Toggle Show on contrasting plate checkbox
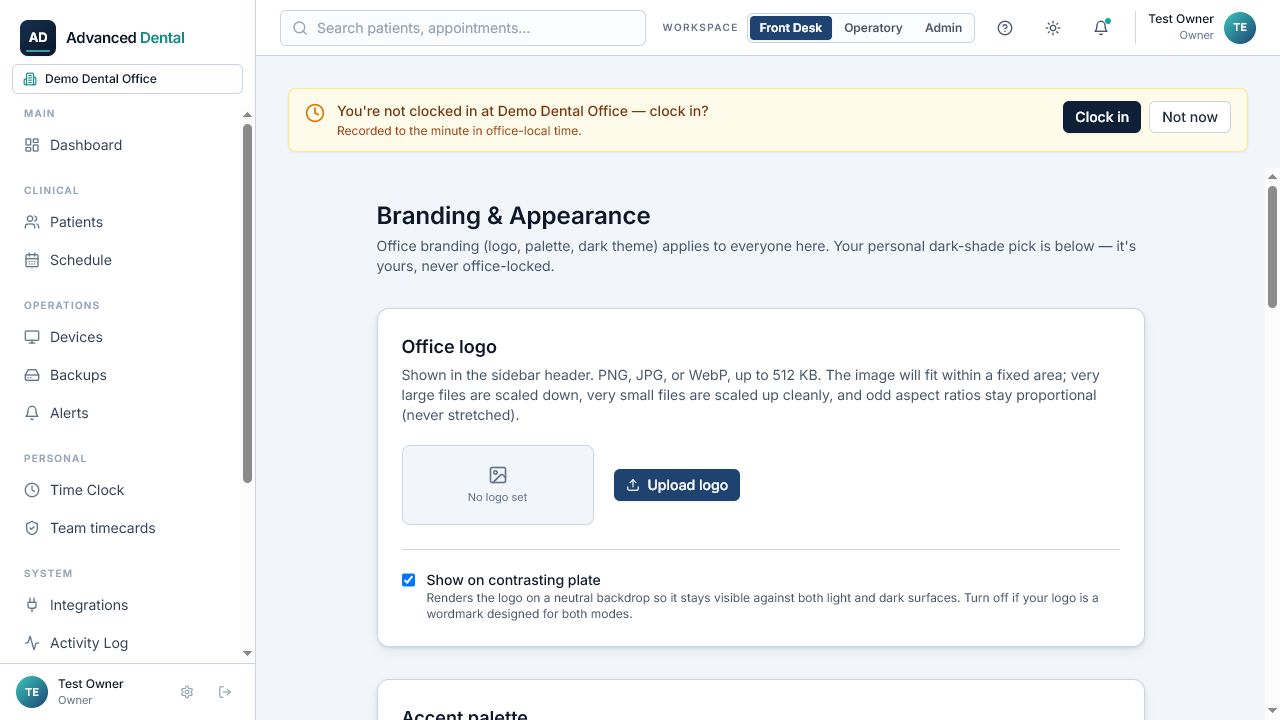Viewport: 1280px width, 720px height. point(408,580)
